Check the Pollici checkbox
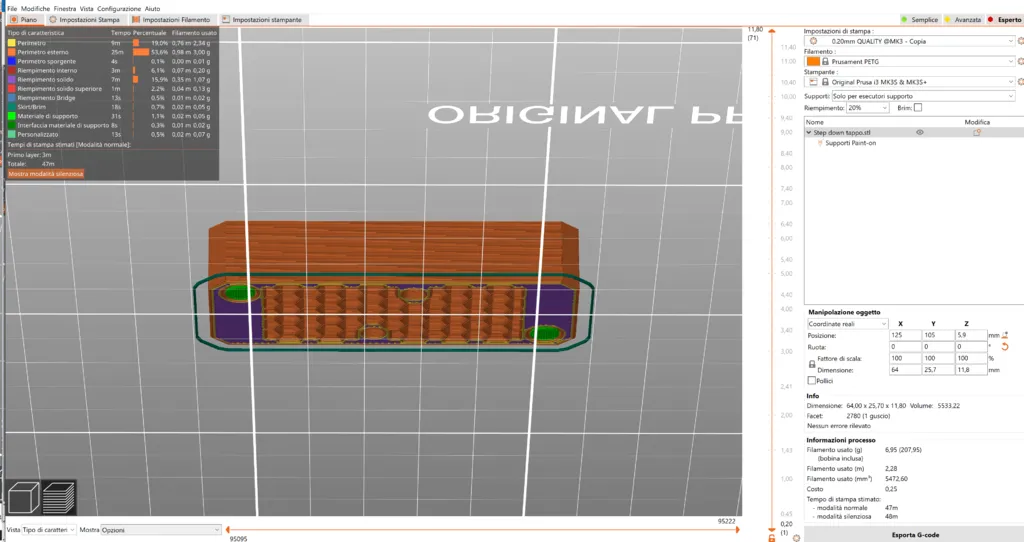The height and width of the screenshot is (542, 1024). (812, 380)
